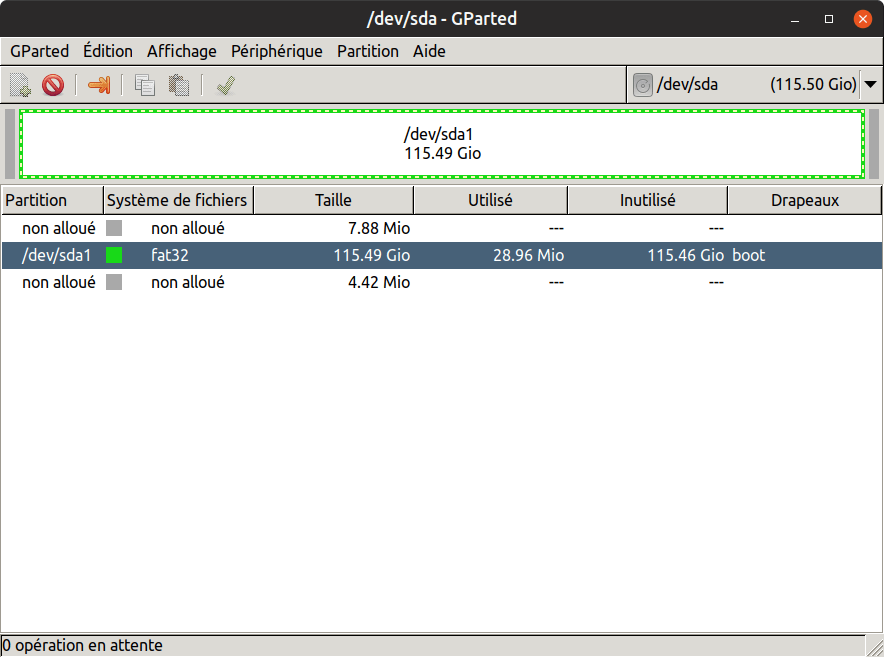The width and height of the screenshot is (884, 657).
Task: Click the New partition toolbar icon
Action: [20, 85]
